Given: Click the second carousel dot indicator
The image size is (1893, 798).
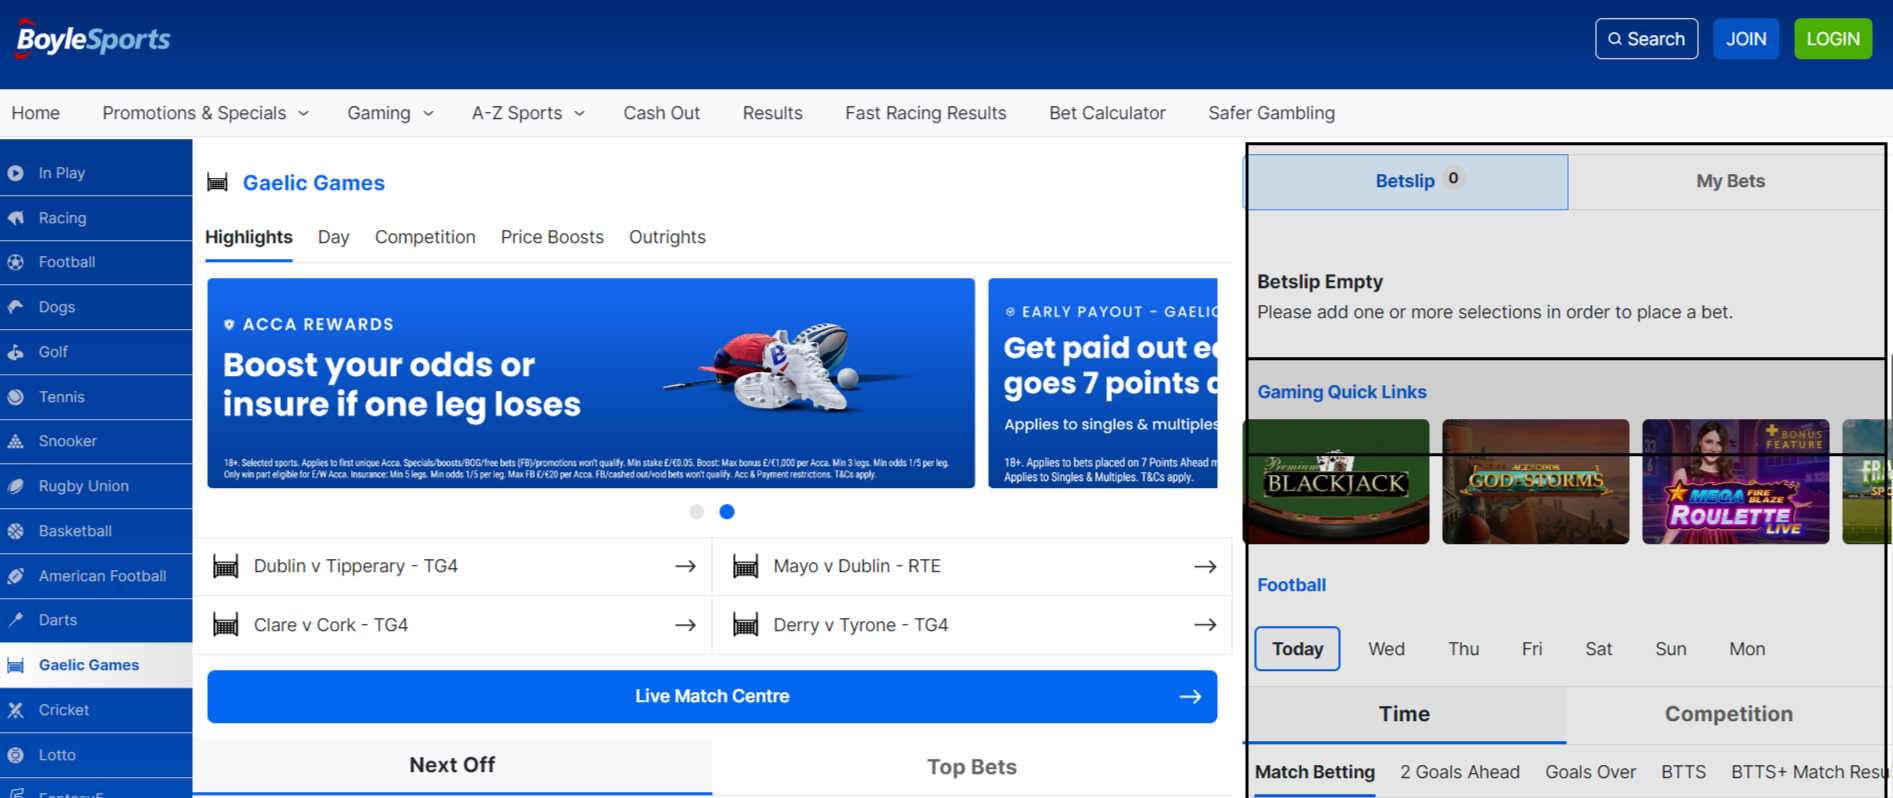Looking at the screenshot, I should point(727,512).
